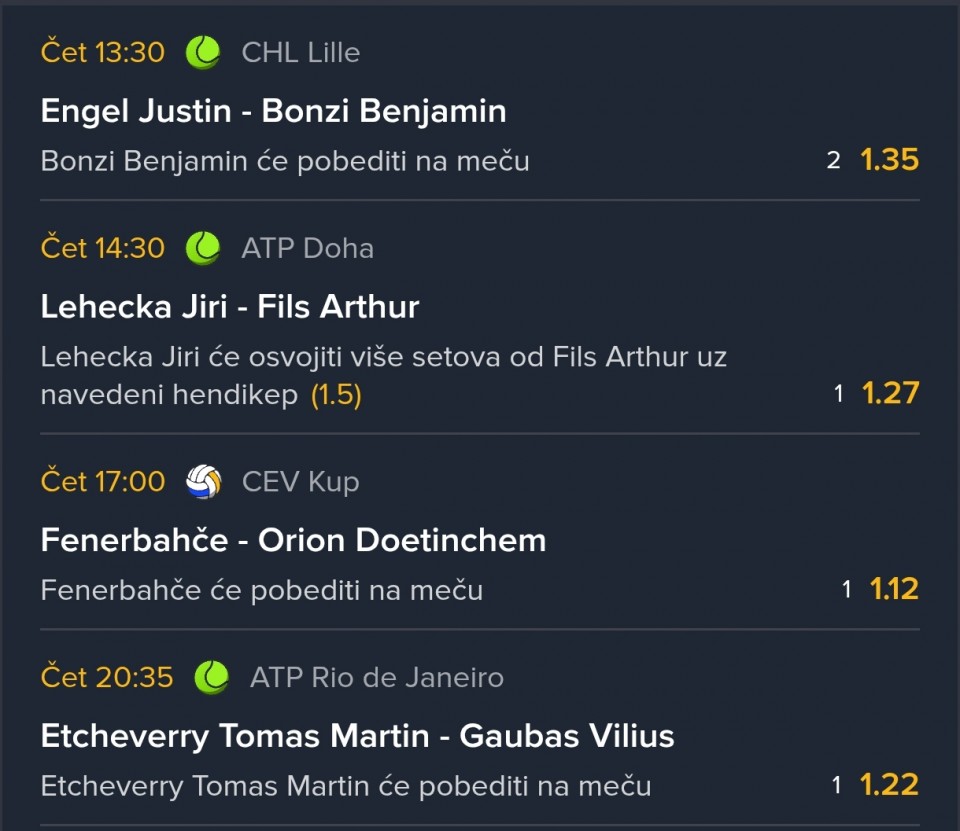960x831 pixels.
Task: Click the CEV Kup competition label
Action: tap(300, 482)
